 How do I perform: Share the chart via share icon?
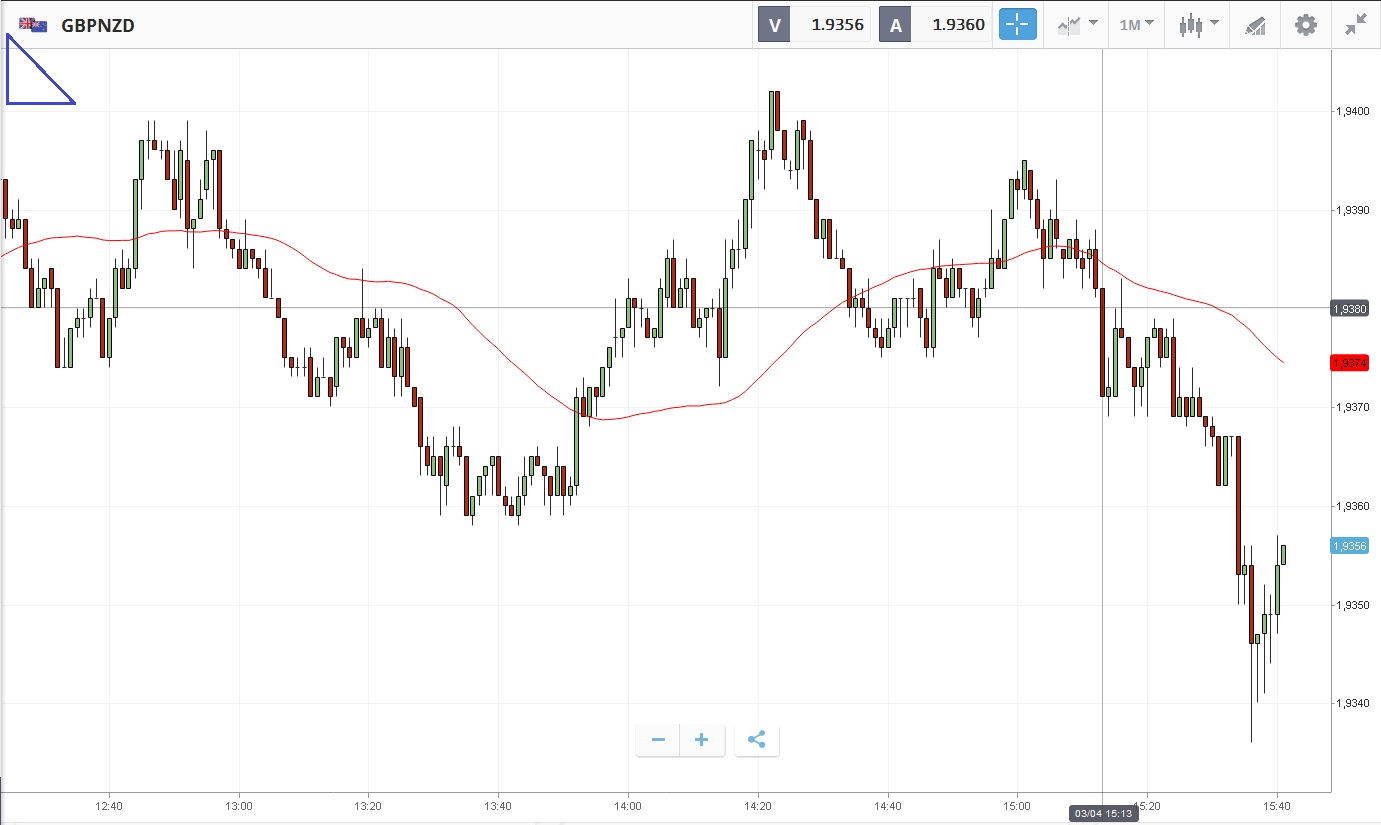pos(757,740)
